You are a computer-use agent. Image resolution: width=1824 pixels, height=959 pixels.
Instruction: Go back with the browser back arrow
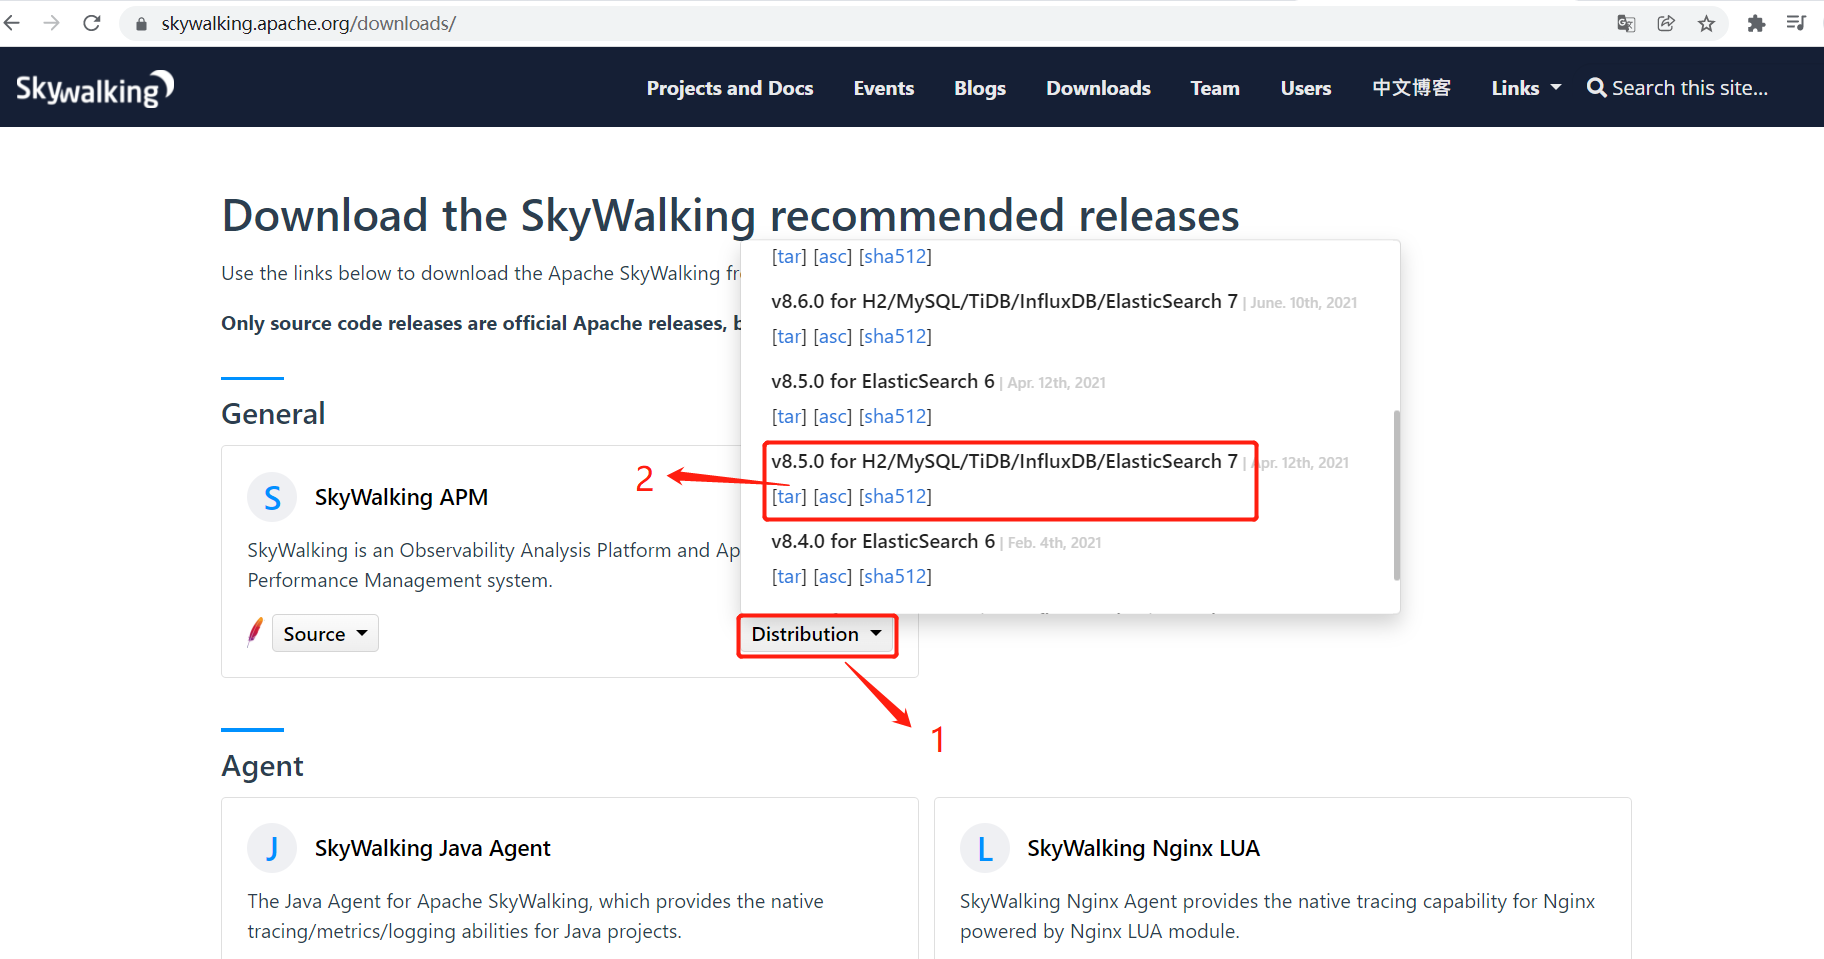12,23
